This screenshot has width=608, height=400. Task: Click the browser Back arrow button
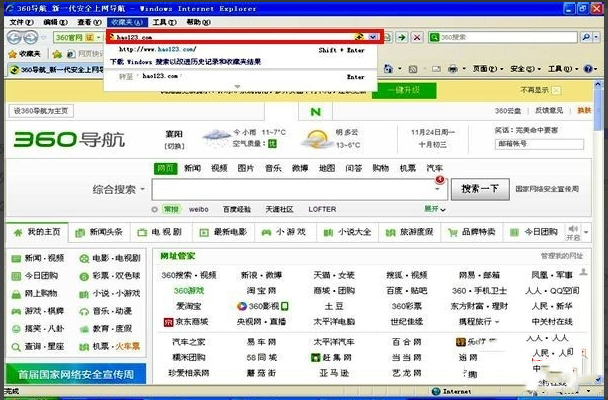coord(14,37)
